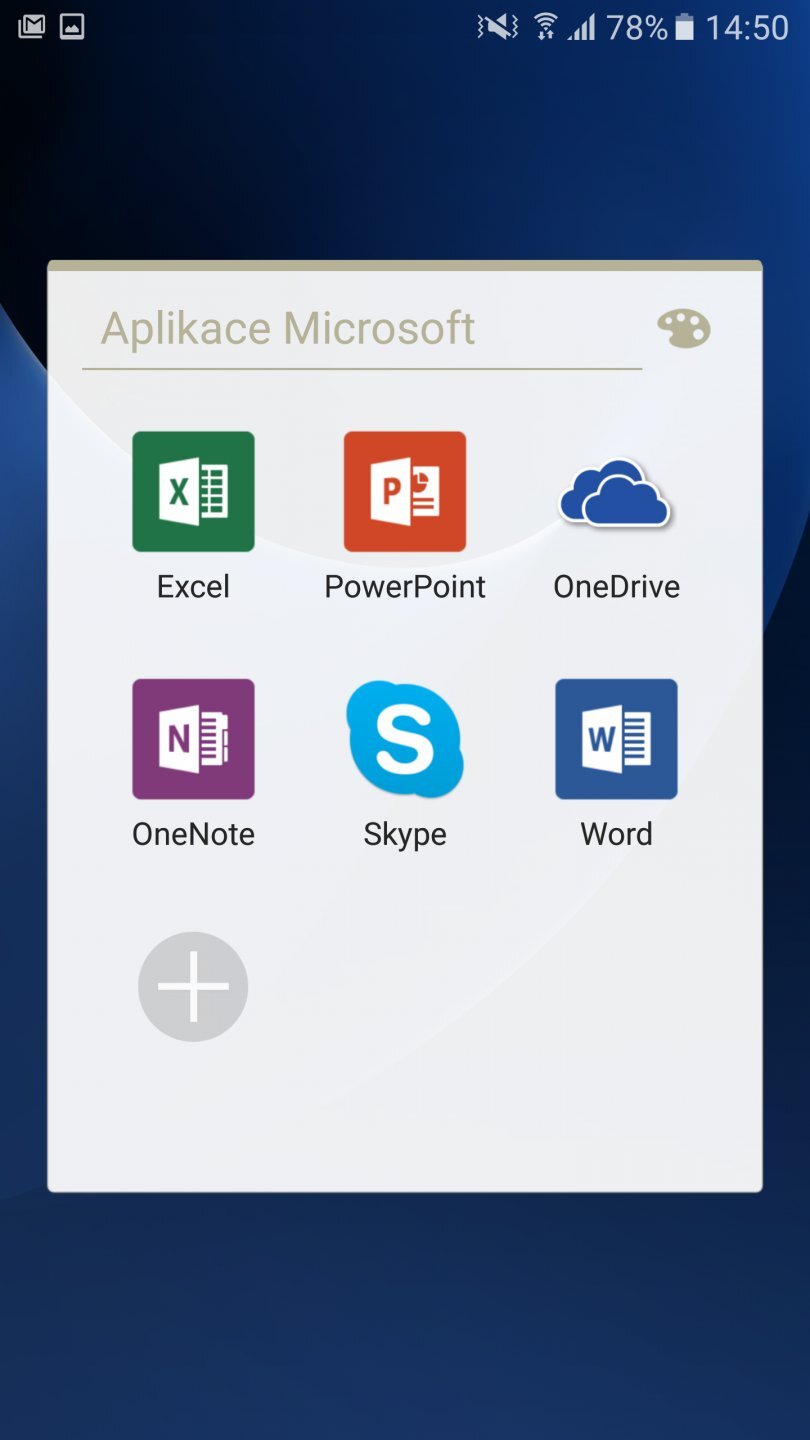Tap the vibrate mode status icon
This screenshot has width=810, height=1440.
[498, 27]
